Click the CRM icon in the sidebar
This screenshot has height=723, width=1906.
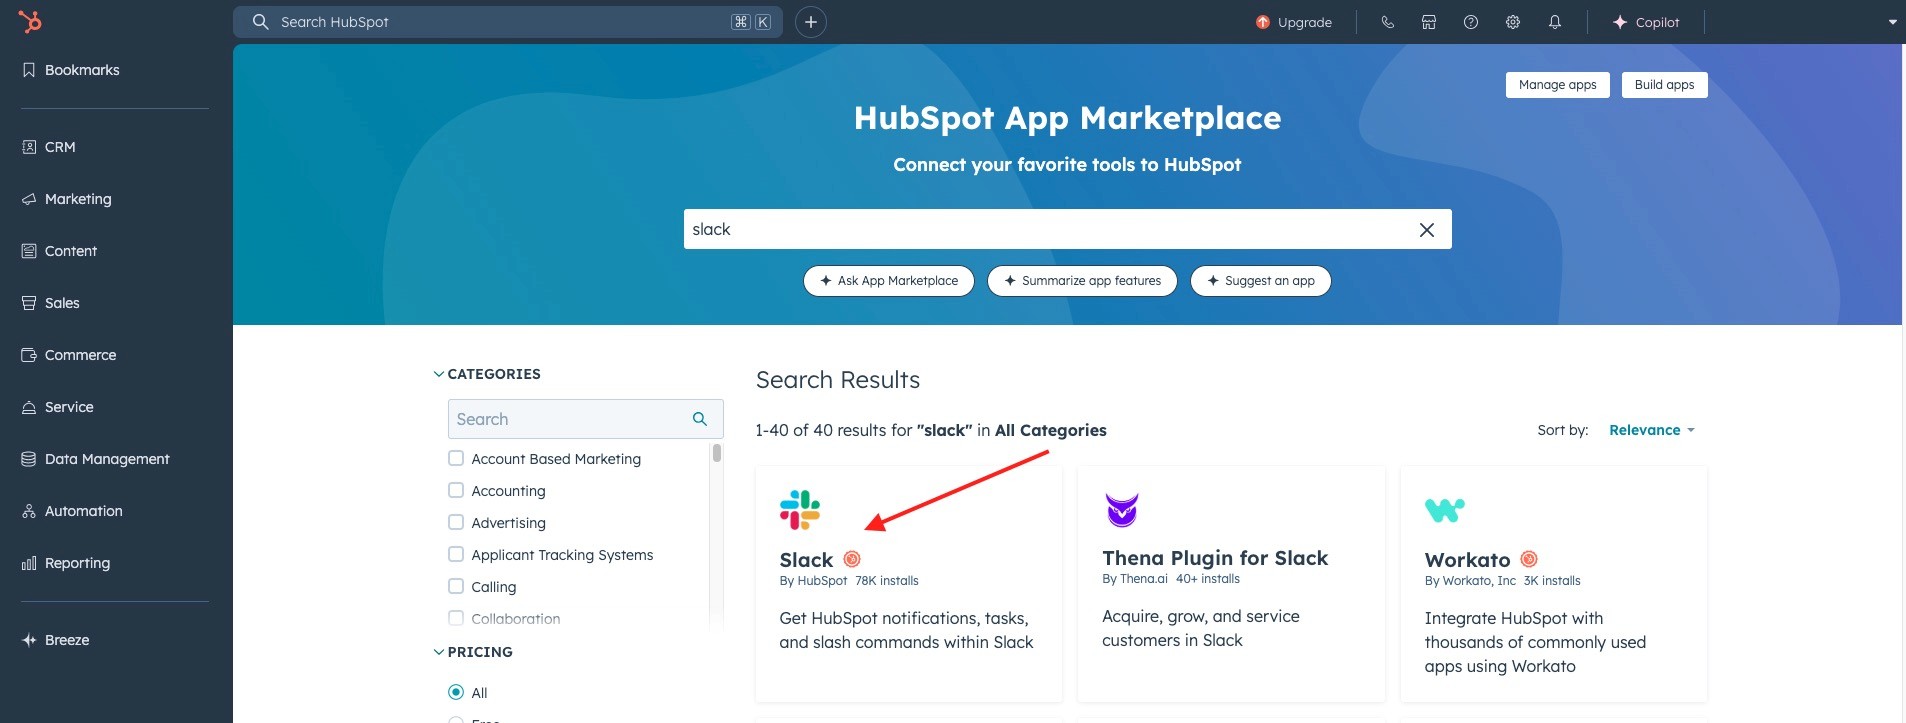point(29,147)
